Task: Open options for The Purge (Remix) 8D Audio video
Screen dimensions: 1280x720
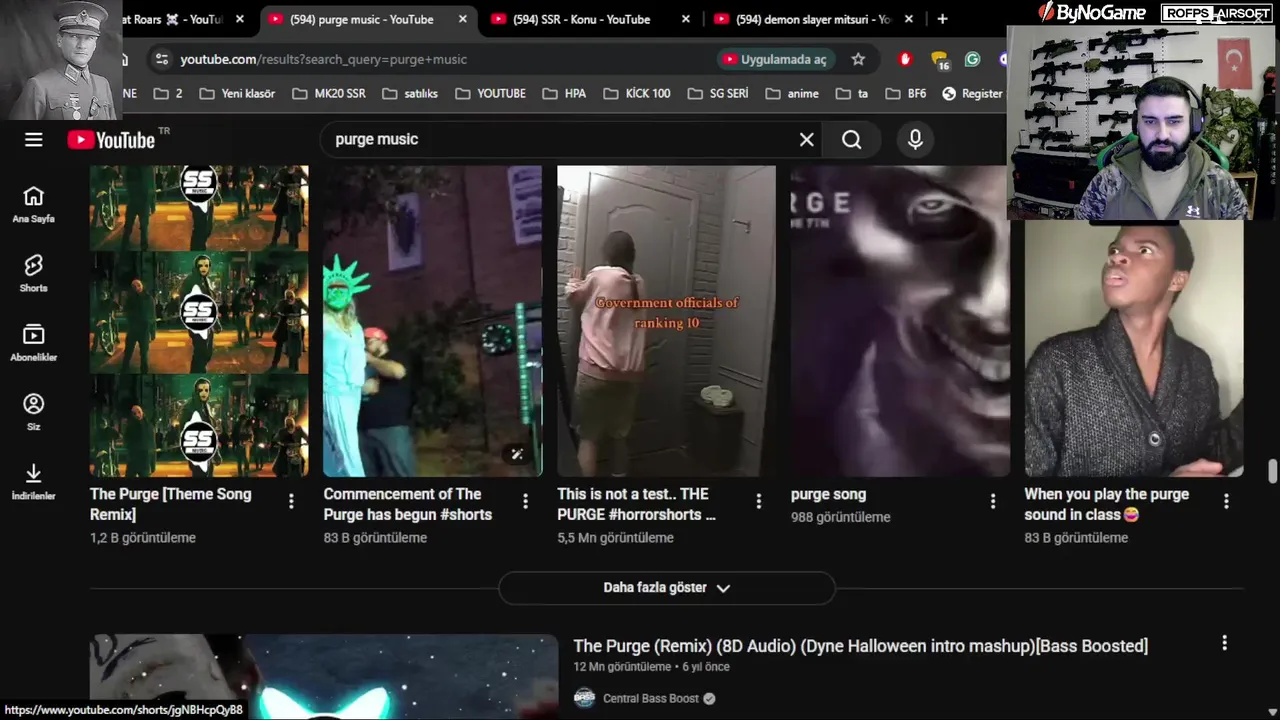Action: [x=1224, y=643]
